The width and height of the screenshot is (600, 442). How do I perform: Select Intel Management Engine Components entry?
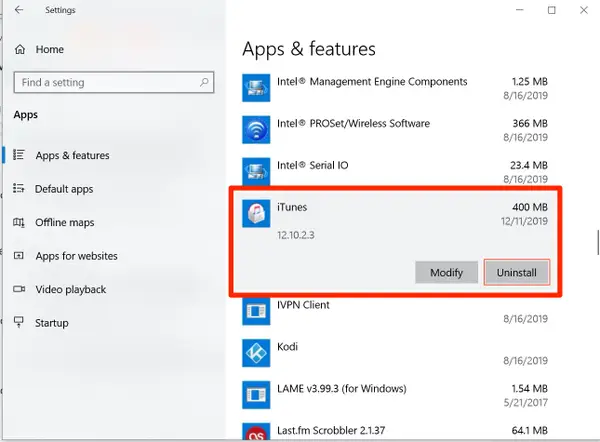pos(395,88)
